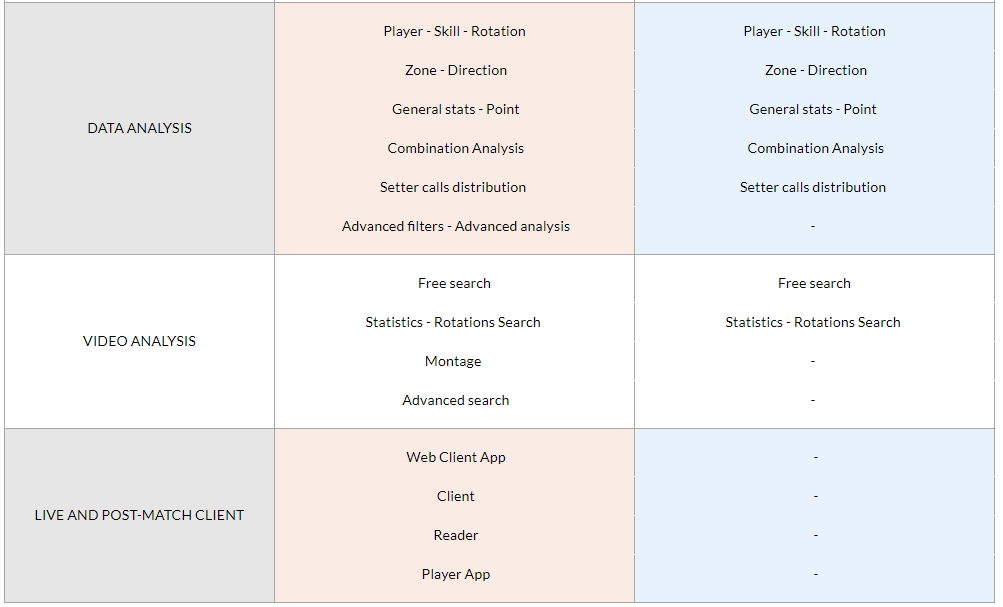The height and width of the screenshot is (607, 1003).
Task: Click Setter calls distribution in blue column
Action: 812,187
